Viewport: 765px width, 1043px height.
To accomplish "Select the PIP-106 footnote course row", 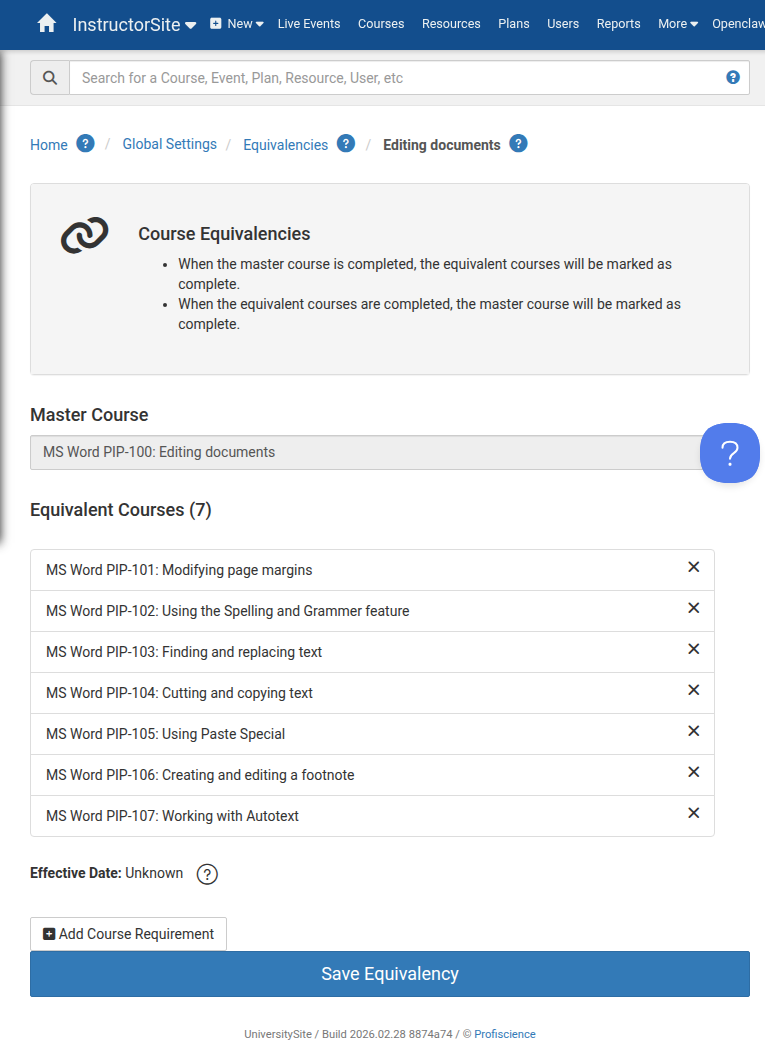I will (373, 775).
